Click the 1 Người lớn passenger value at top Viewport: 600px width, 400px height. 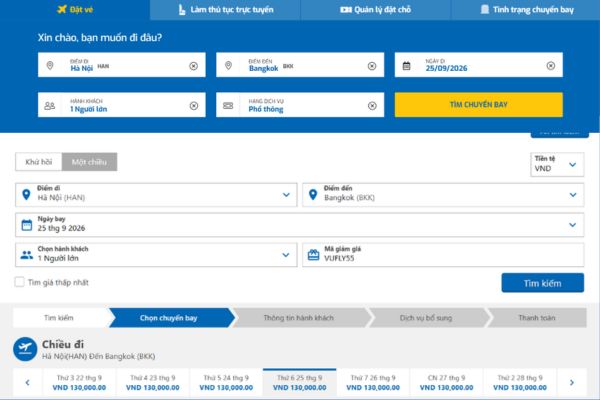(88, 109)
